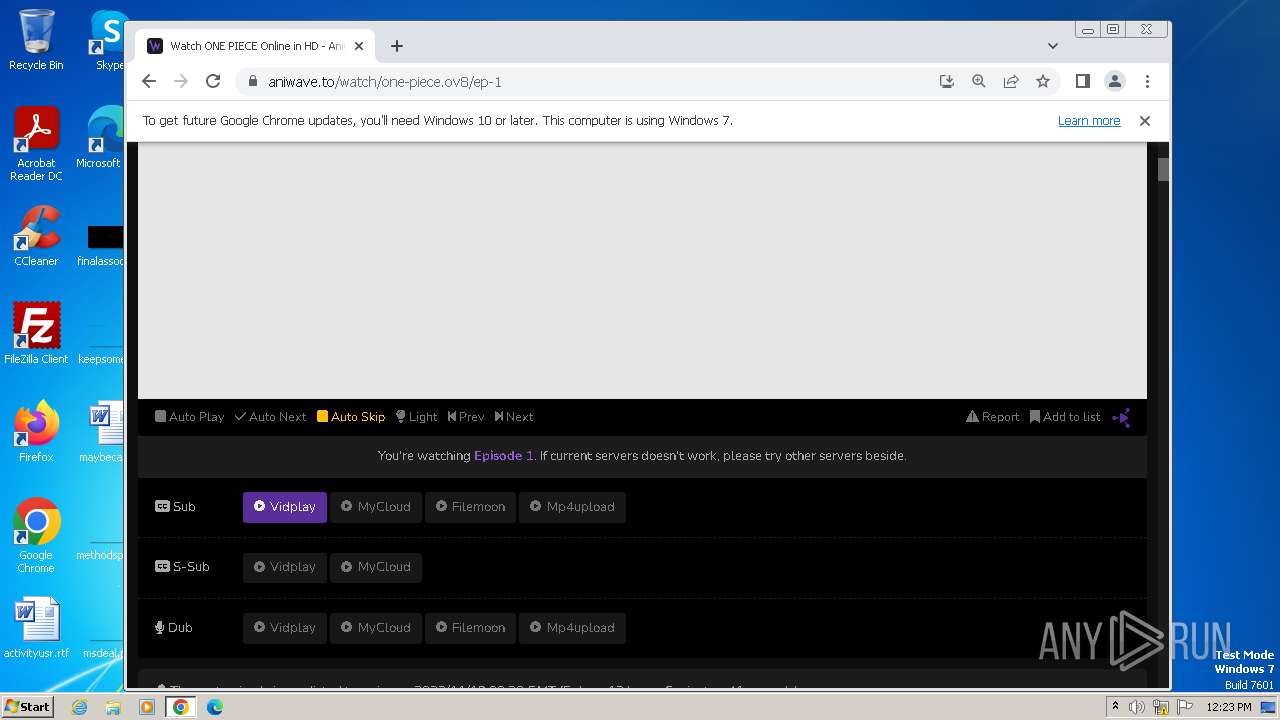Image resolution: width=1280 pixels, height=720 pixels.
Task: Select the Dub Filemoon server
Action: [470, 628]
